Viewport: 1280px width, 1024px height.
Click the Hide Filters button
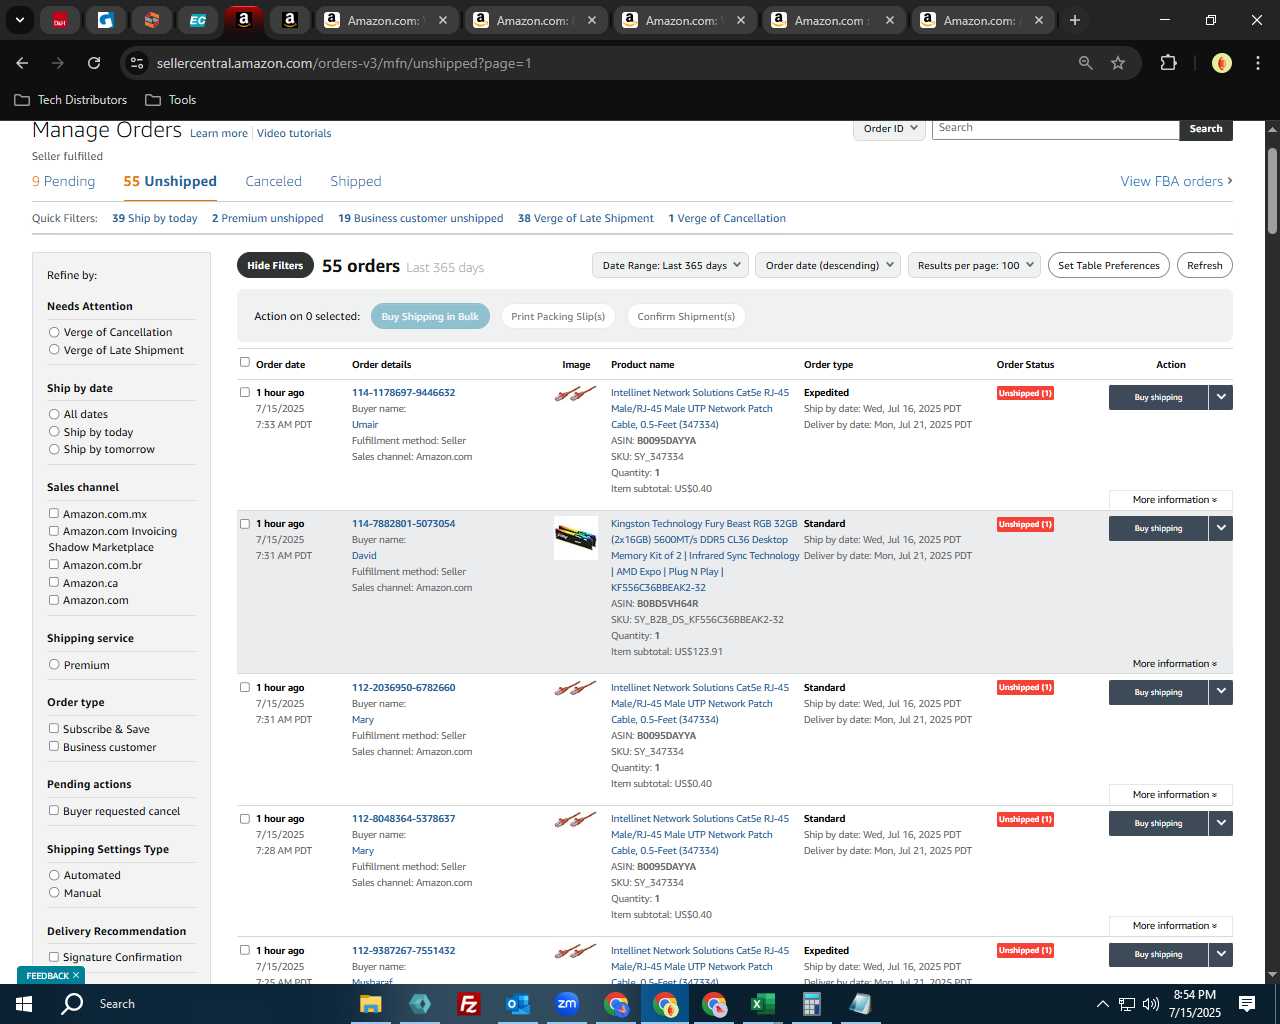[x=275, y=265]
